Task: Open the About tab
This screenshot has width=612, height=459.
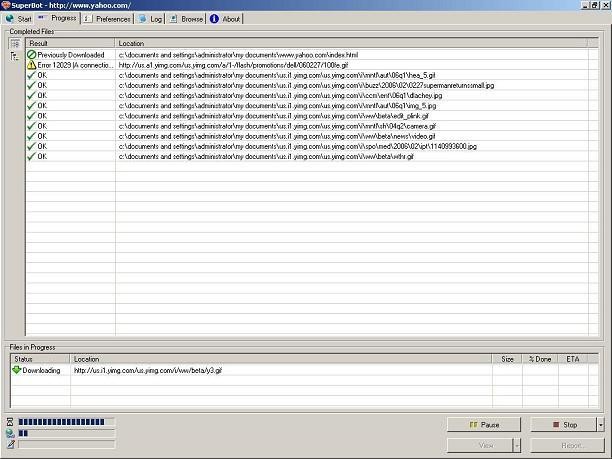Action: point(225,19)
